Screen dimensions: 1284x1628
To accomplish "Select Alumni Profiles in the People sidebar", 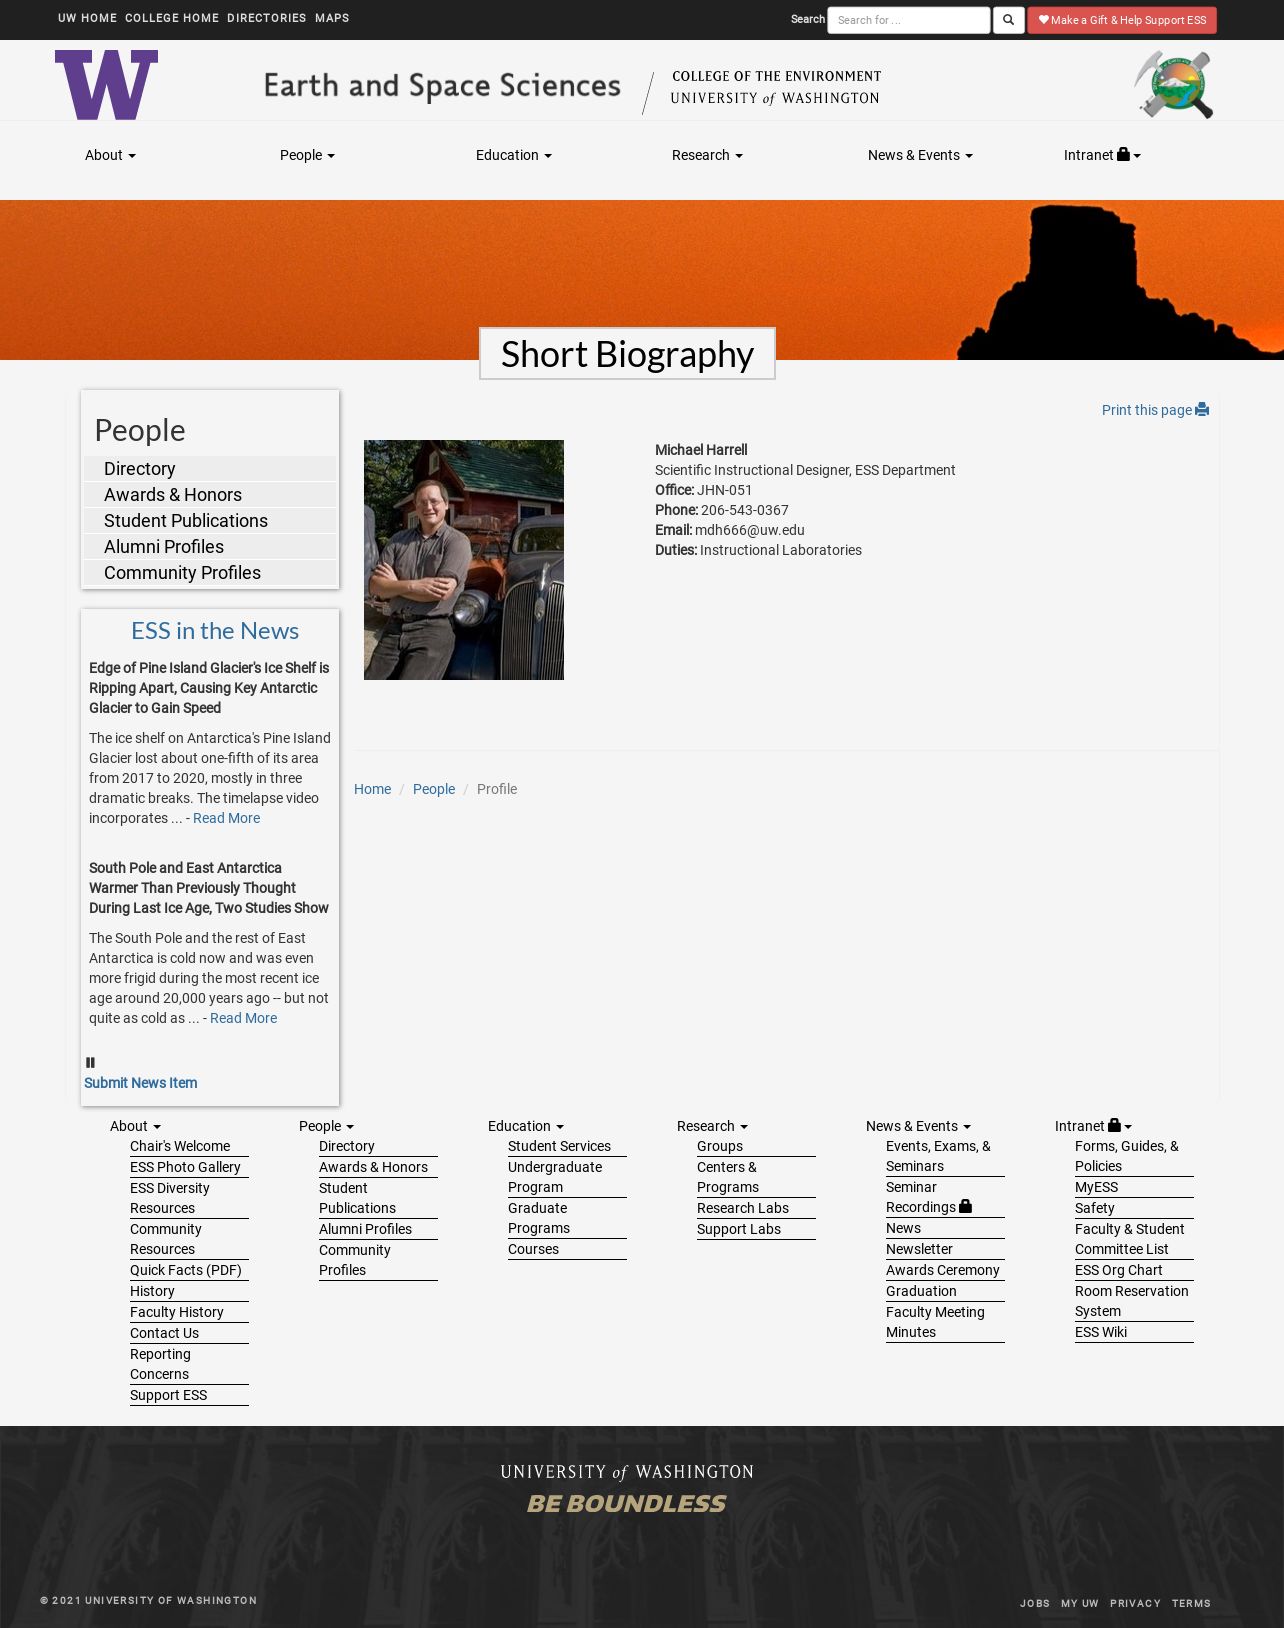I will [x=210, y=547].
